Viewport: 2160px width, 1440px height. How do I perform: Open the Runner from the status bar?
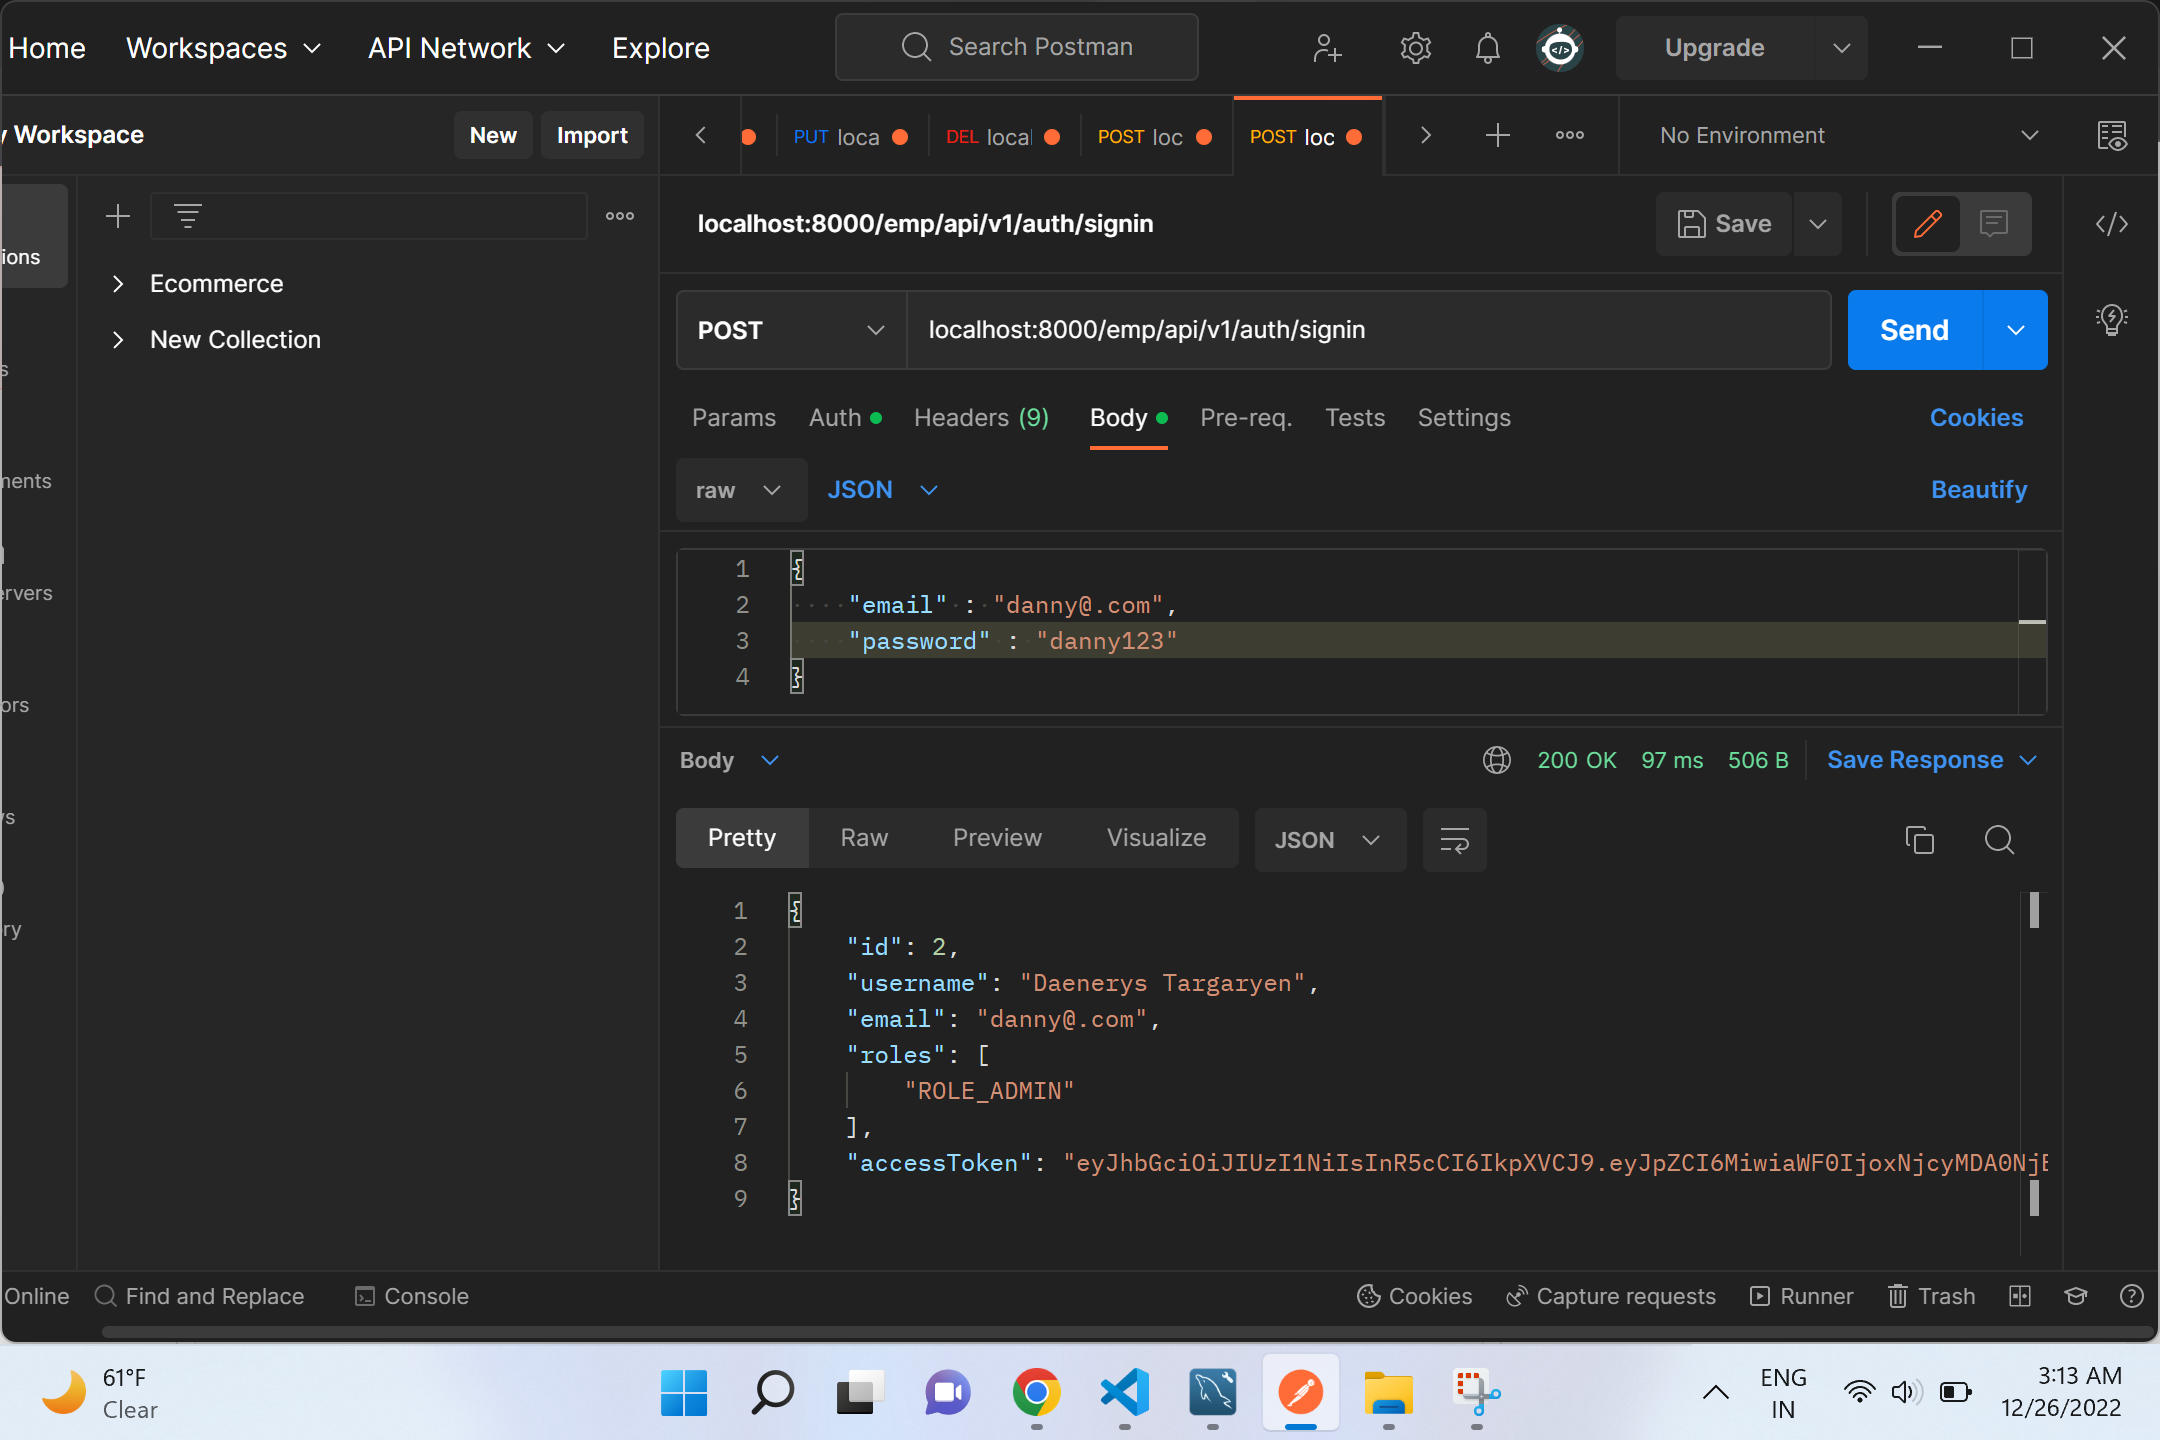(1800, 1296)
